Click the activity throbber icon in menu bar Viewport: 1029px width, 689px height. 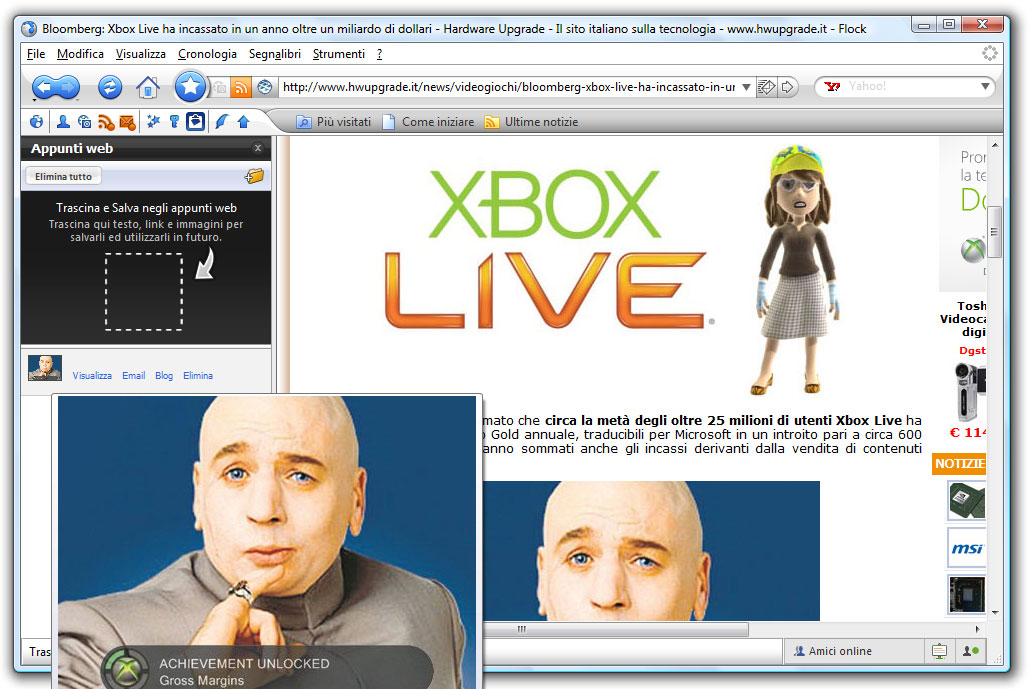tap(990, 53)
